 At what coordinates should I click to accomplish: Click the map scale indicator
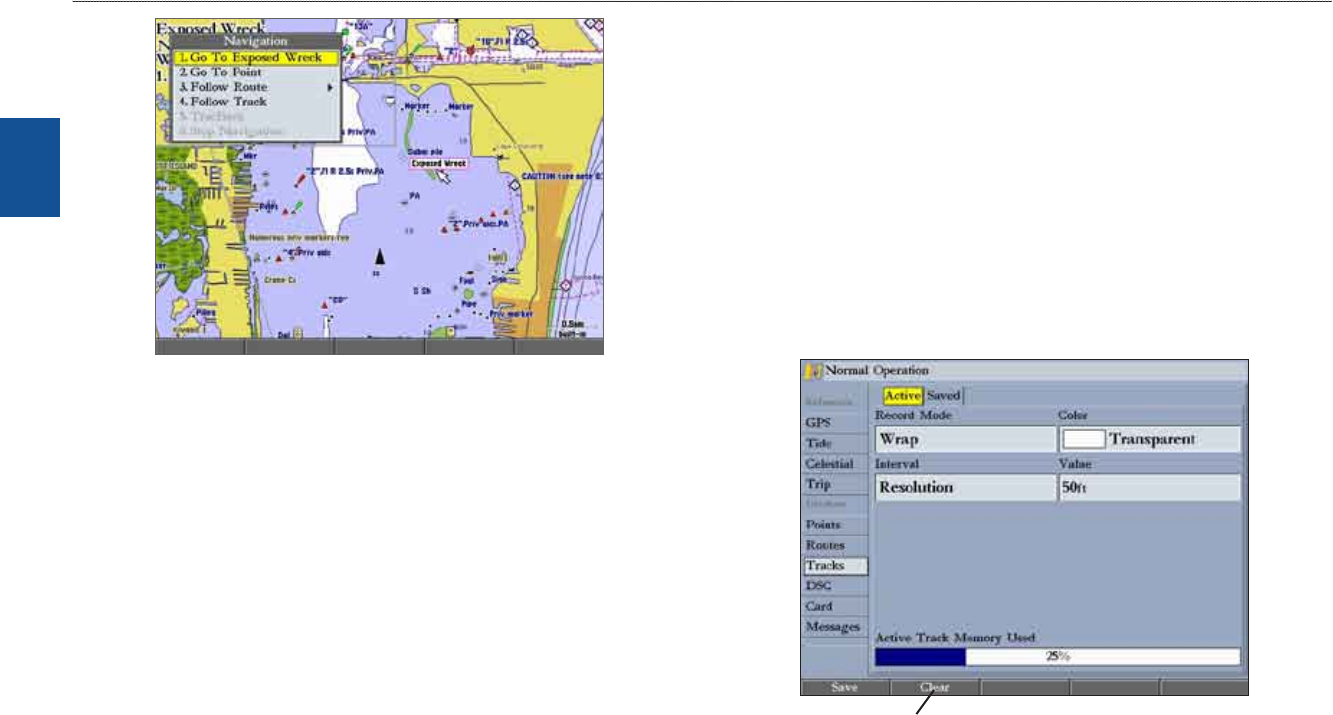pyautogui.click(x=573, y=327)
